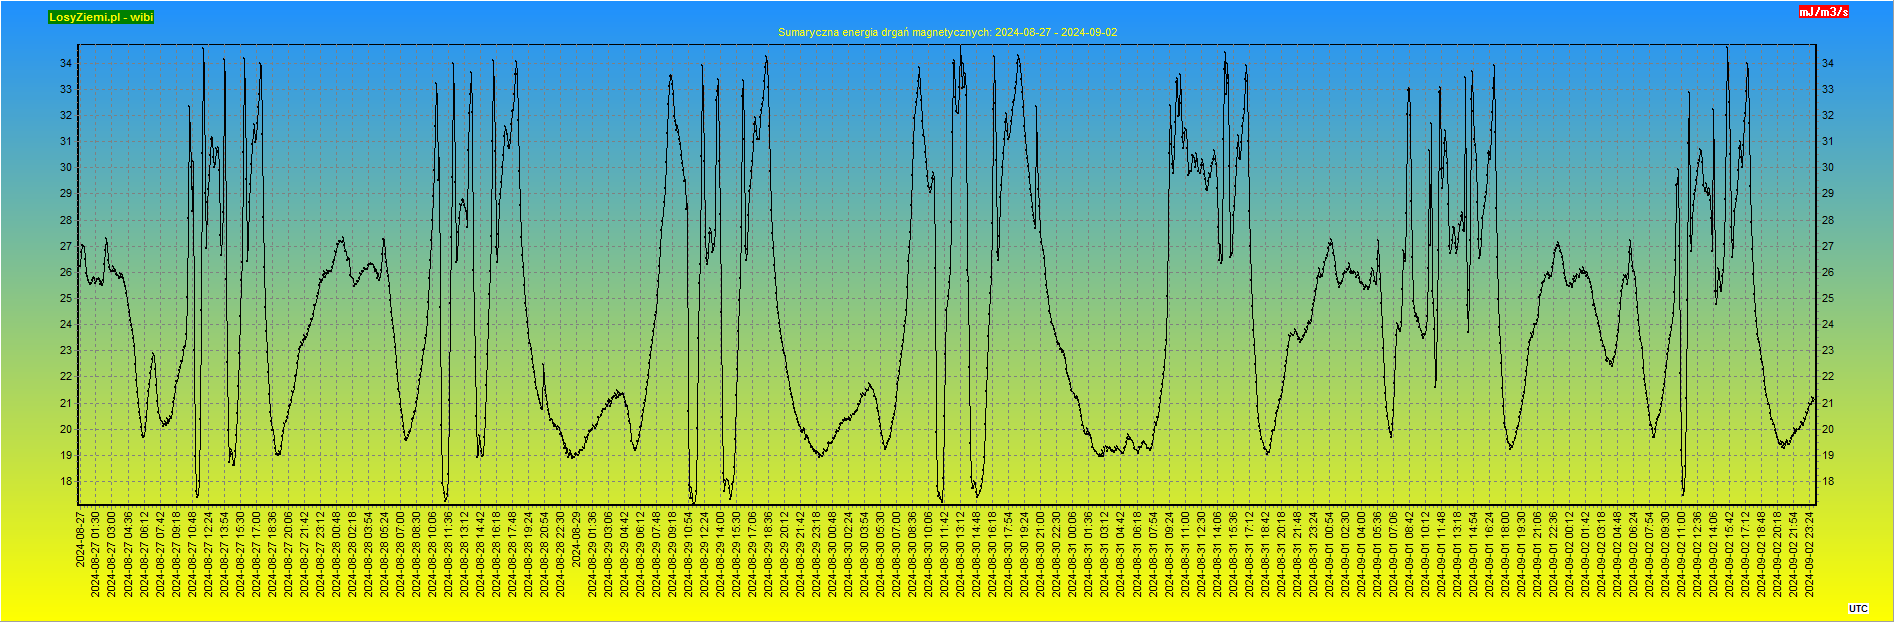Click the red mJ/m3/s unit label

1823,12
